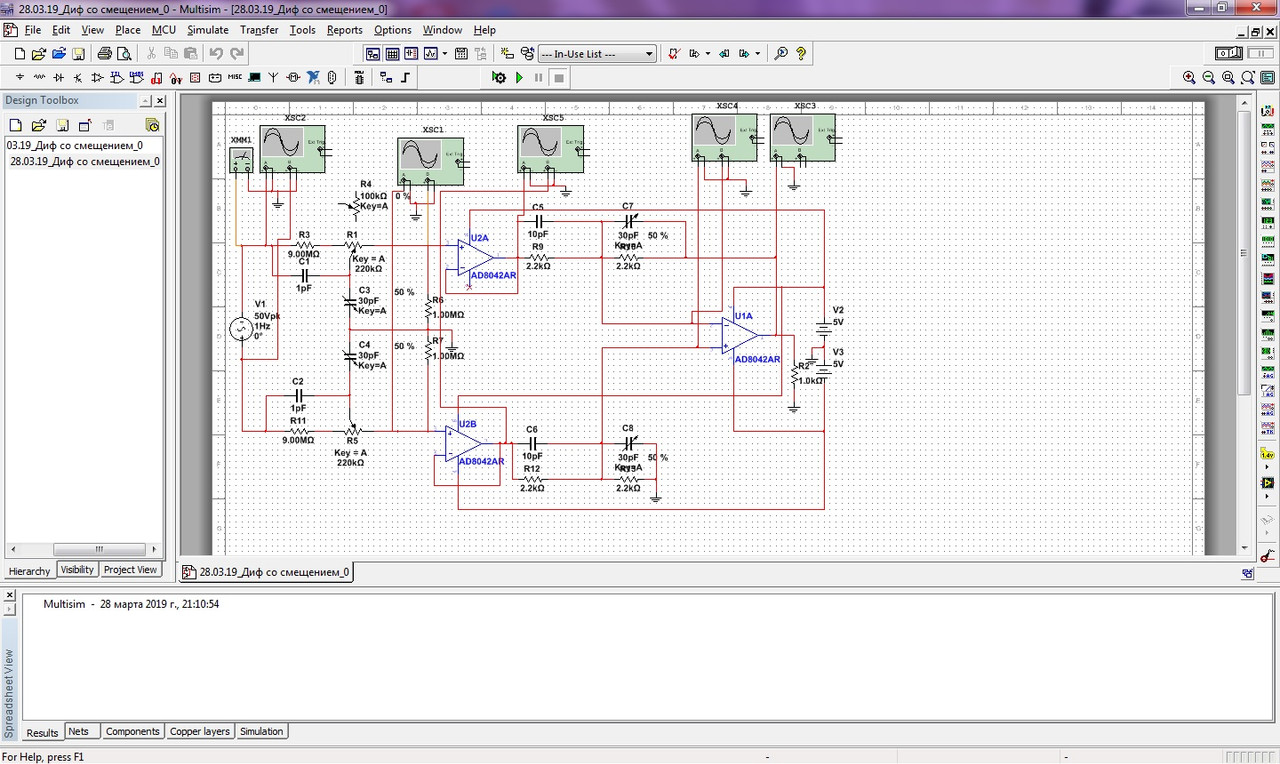
Task: Expand the Grapher icon dropdown arrow
Action: pos(445,54)
